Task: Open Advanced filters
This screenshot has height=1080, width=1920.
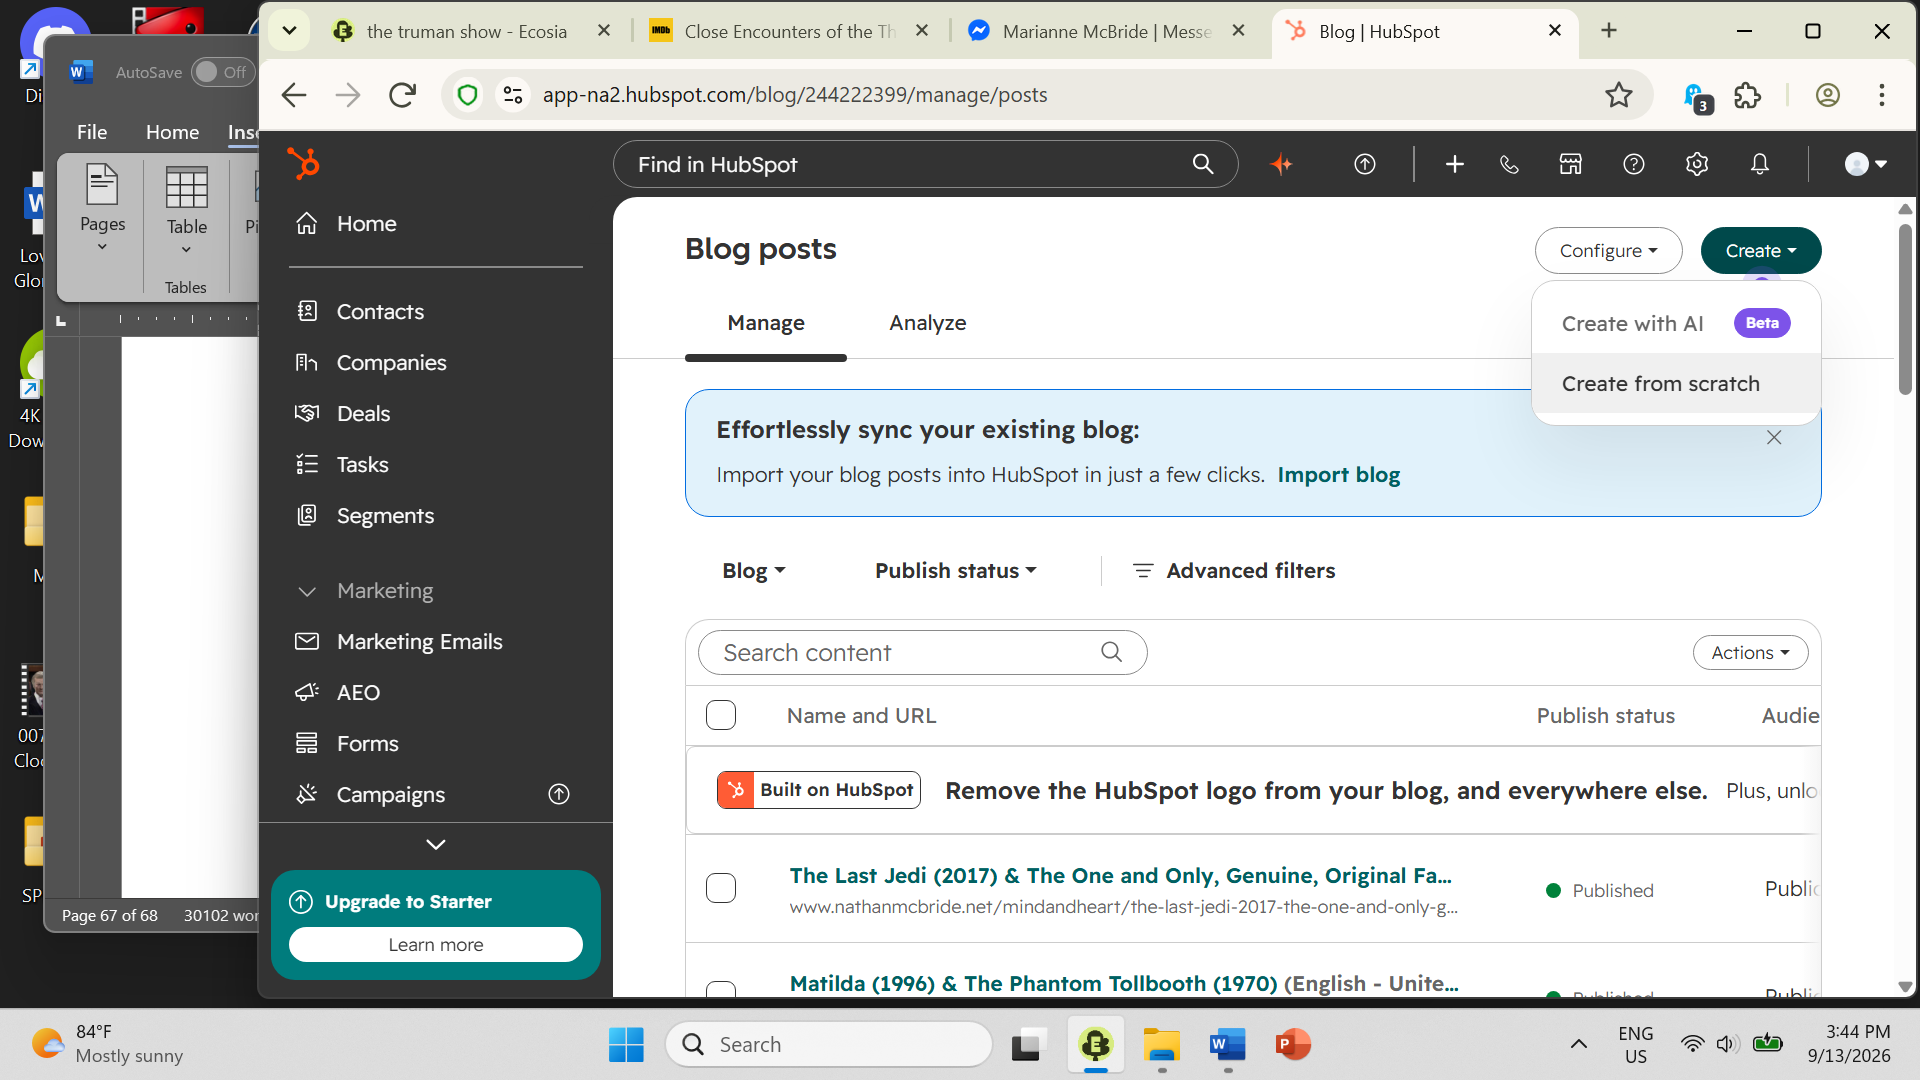Action: [x=1234, y=570]
